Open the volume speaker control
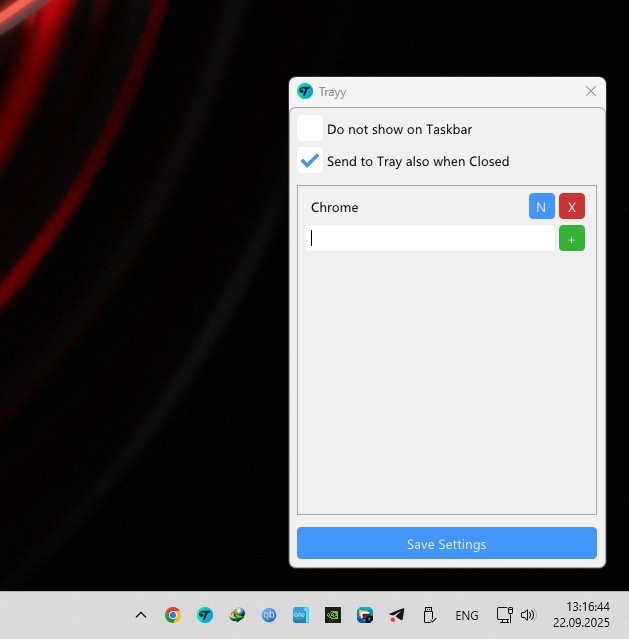This screenshot has height=639, width=629. 528,615
